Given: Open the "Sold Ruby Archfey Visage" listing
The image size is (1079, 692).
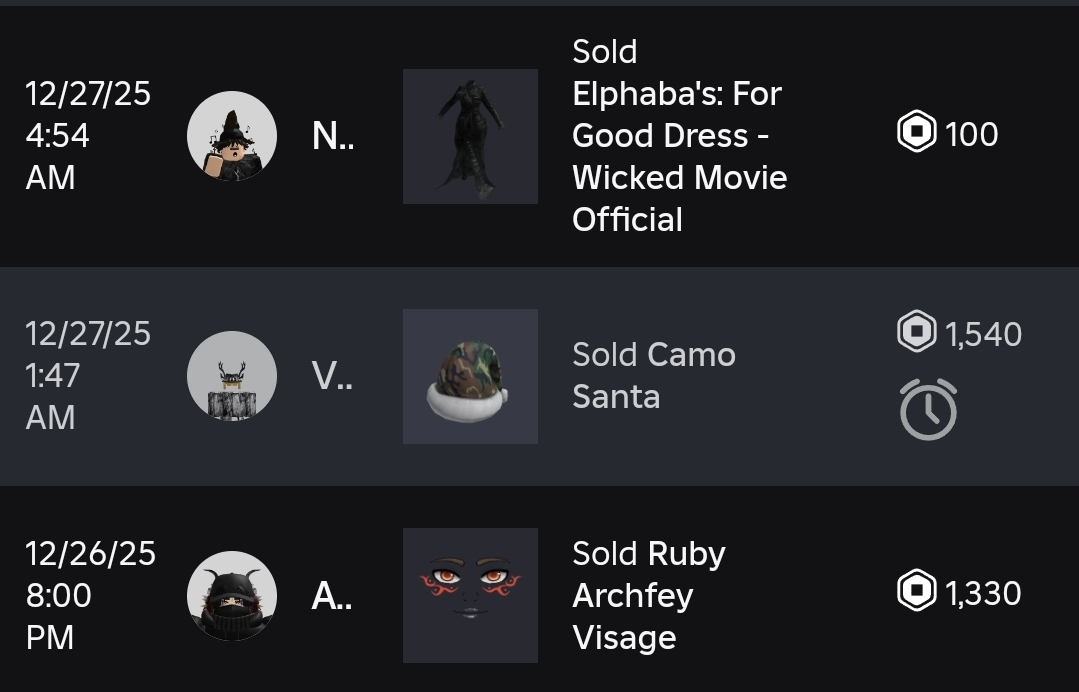Looking at the screenshot, I should point(648,596).
